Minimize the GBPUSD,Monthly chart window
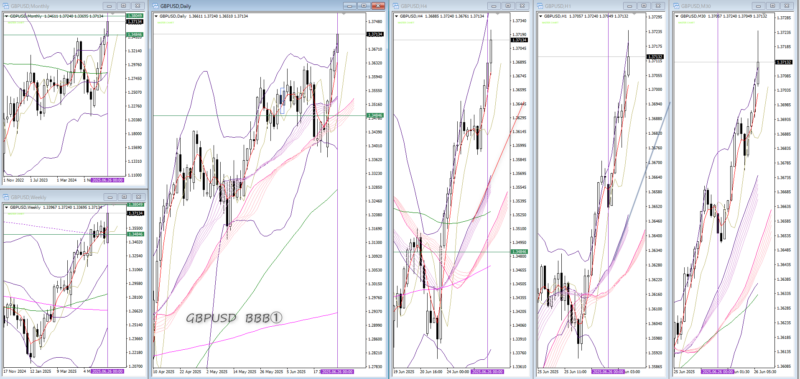Viewport: 800px width, 379px height. point(109,6)
